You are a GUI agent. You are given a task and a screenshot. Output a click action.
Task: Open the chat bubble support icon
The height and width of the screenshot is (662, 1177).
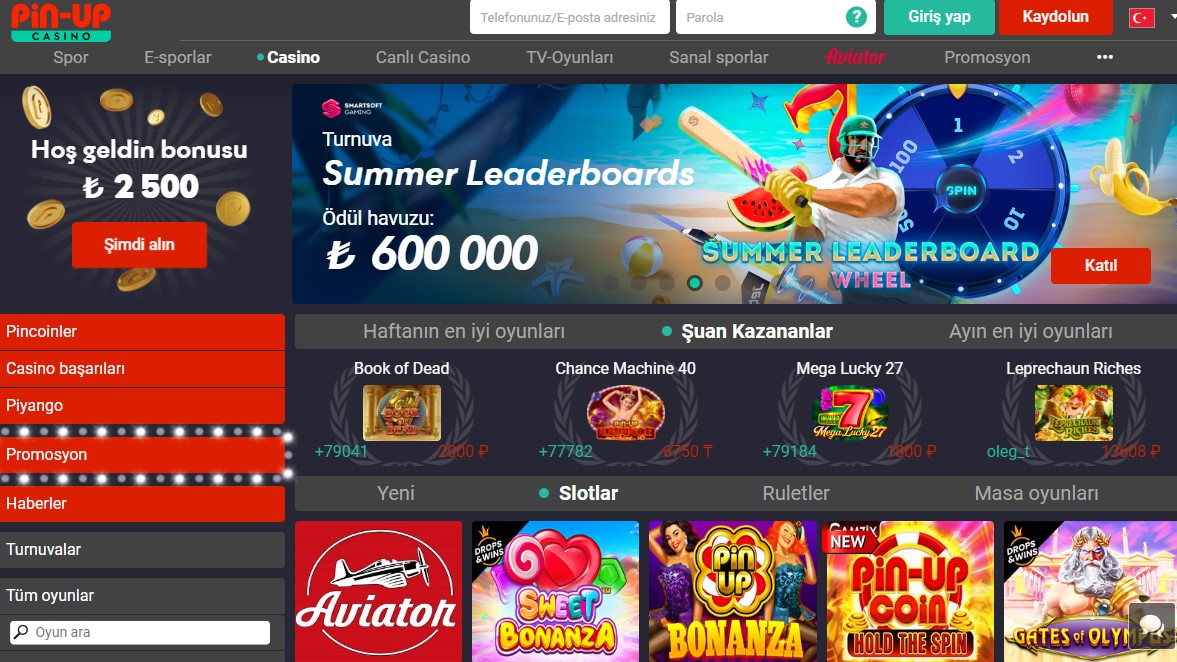(x=1150, y=624)
